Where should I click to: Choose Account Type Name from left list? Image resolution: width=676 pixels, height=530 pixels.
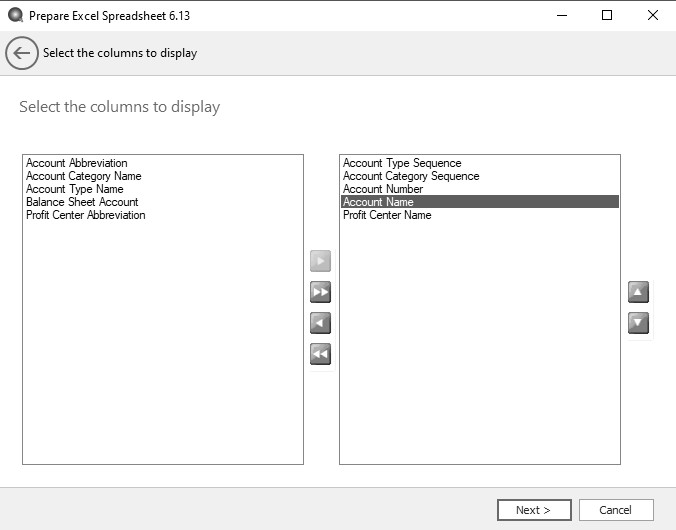pyautogui.click(x=75, y=189)
